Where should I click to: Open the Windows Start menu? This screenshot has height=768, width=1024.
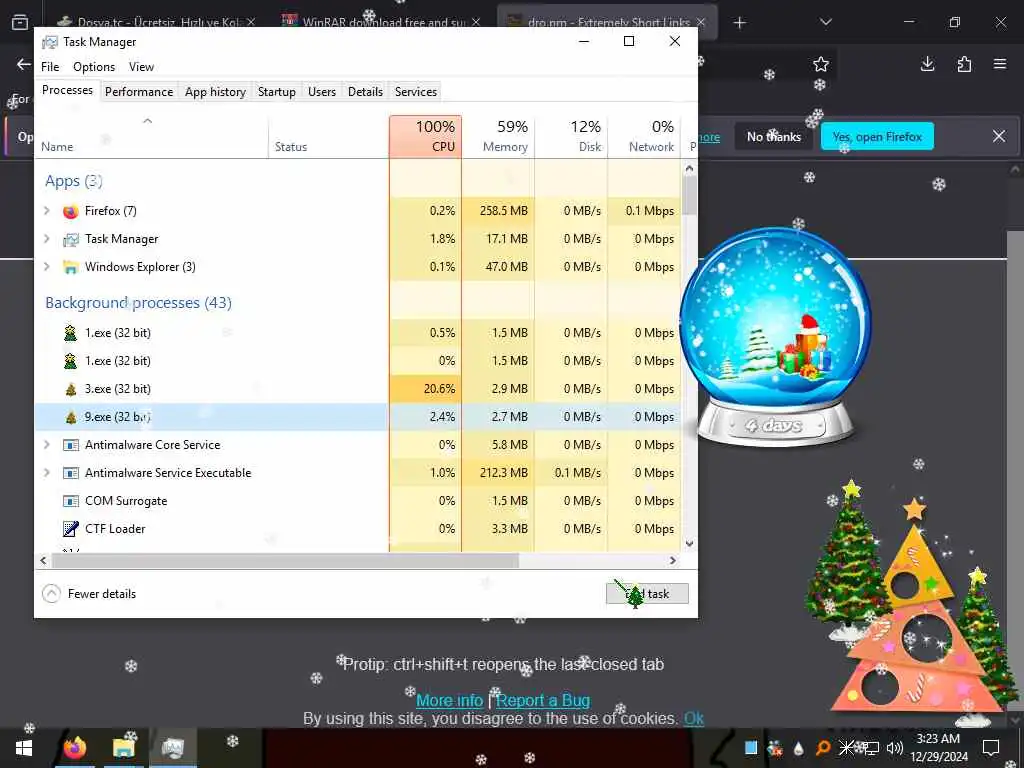tap(24, 748)
